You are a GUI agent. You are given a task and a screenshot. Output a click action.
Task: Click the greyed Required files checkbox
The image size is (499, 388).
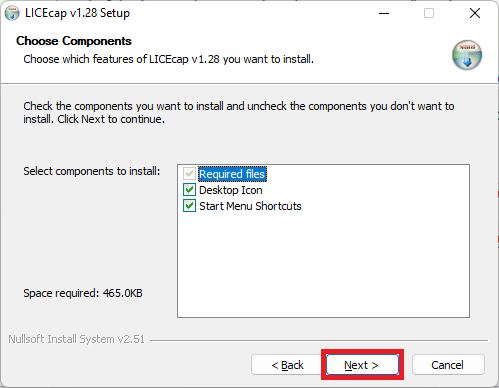click(x=189, y=174)
